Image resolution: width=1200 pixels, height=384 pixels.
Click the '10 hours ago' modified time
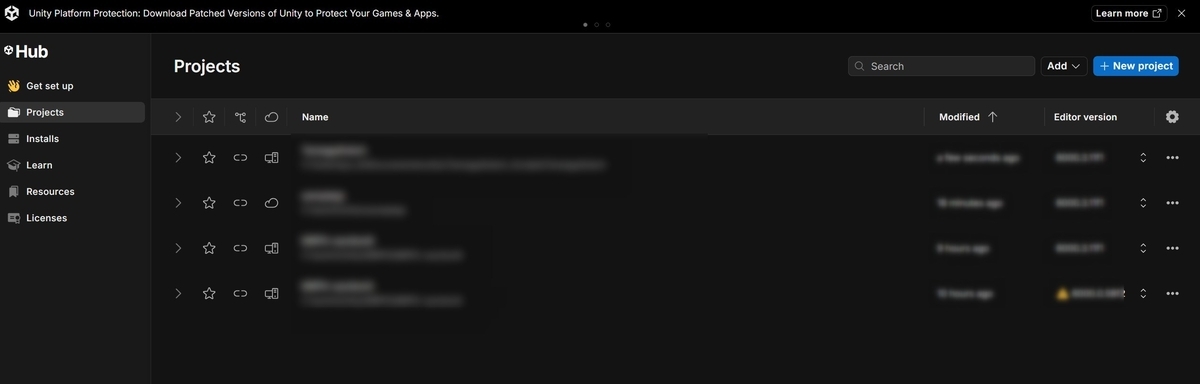(965, 294)
